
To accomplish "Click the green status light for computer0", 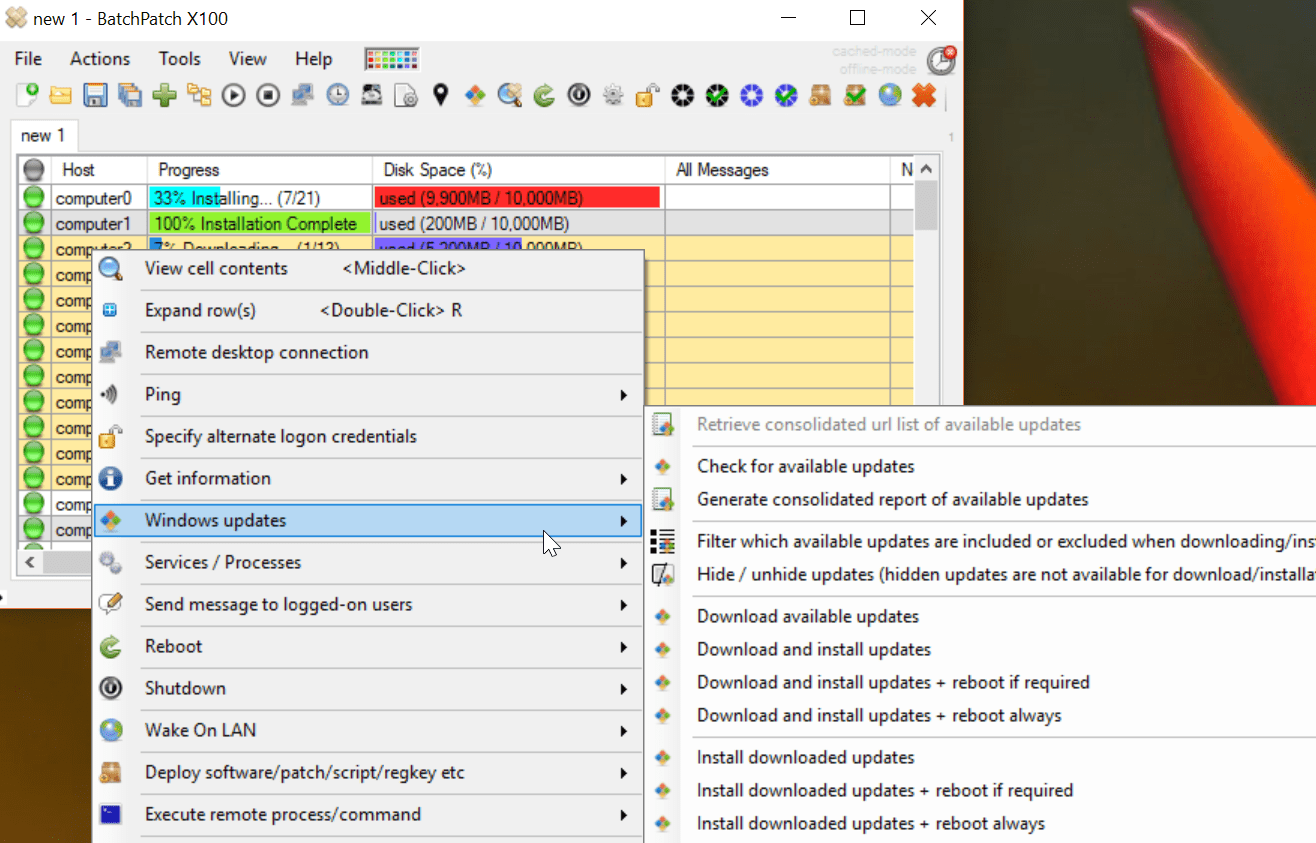I will (x=34, y=198).
